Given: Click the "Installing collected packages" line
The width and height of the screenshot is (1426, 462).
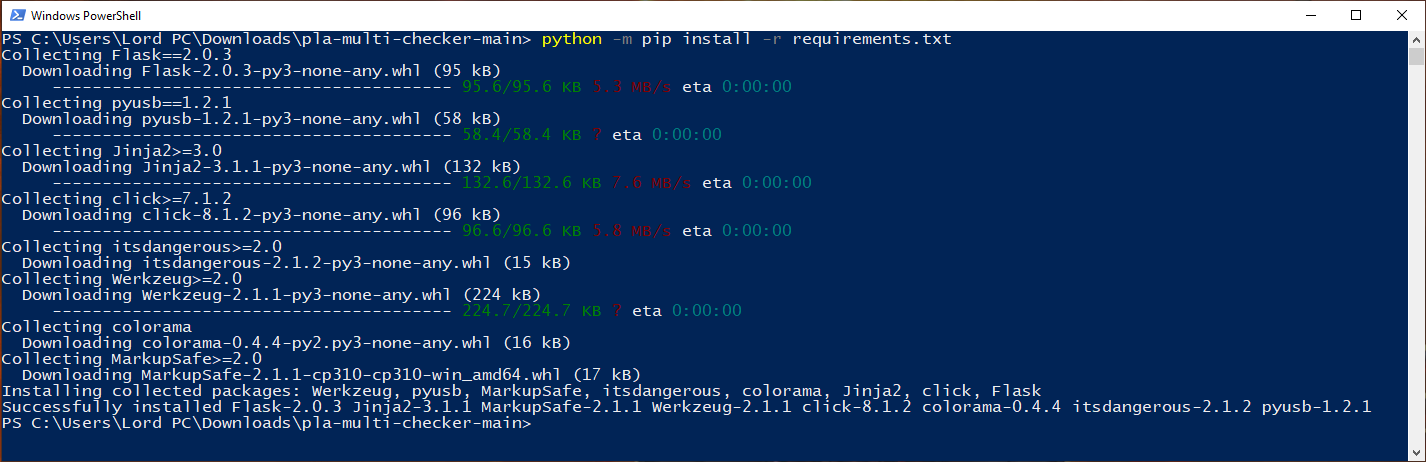Looking at the screenshot, I should [x=521, y=391].
